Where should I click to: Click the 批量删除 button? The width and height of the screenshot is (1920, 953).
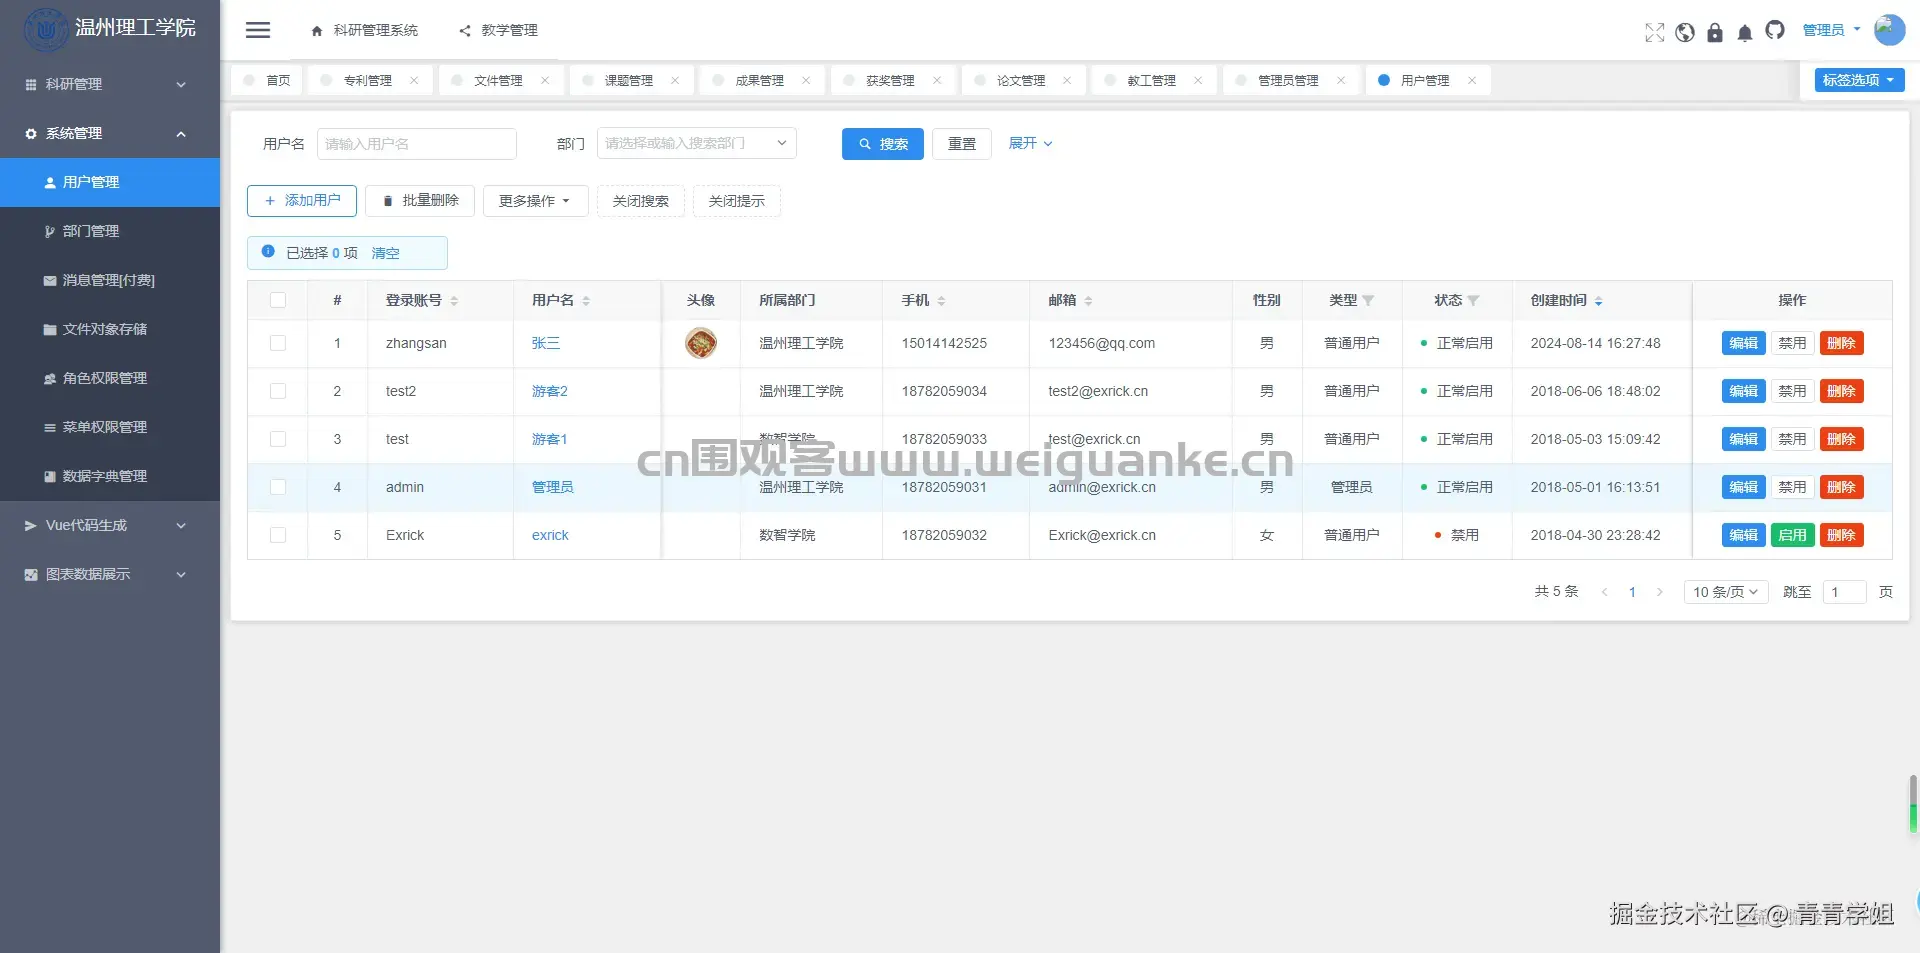[420, 201]
